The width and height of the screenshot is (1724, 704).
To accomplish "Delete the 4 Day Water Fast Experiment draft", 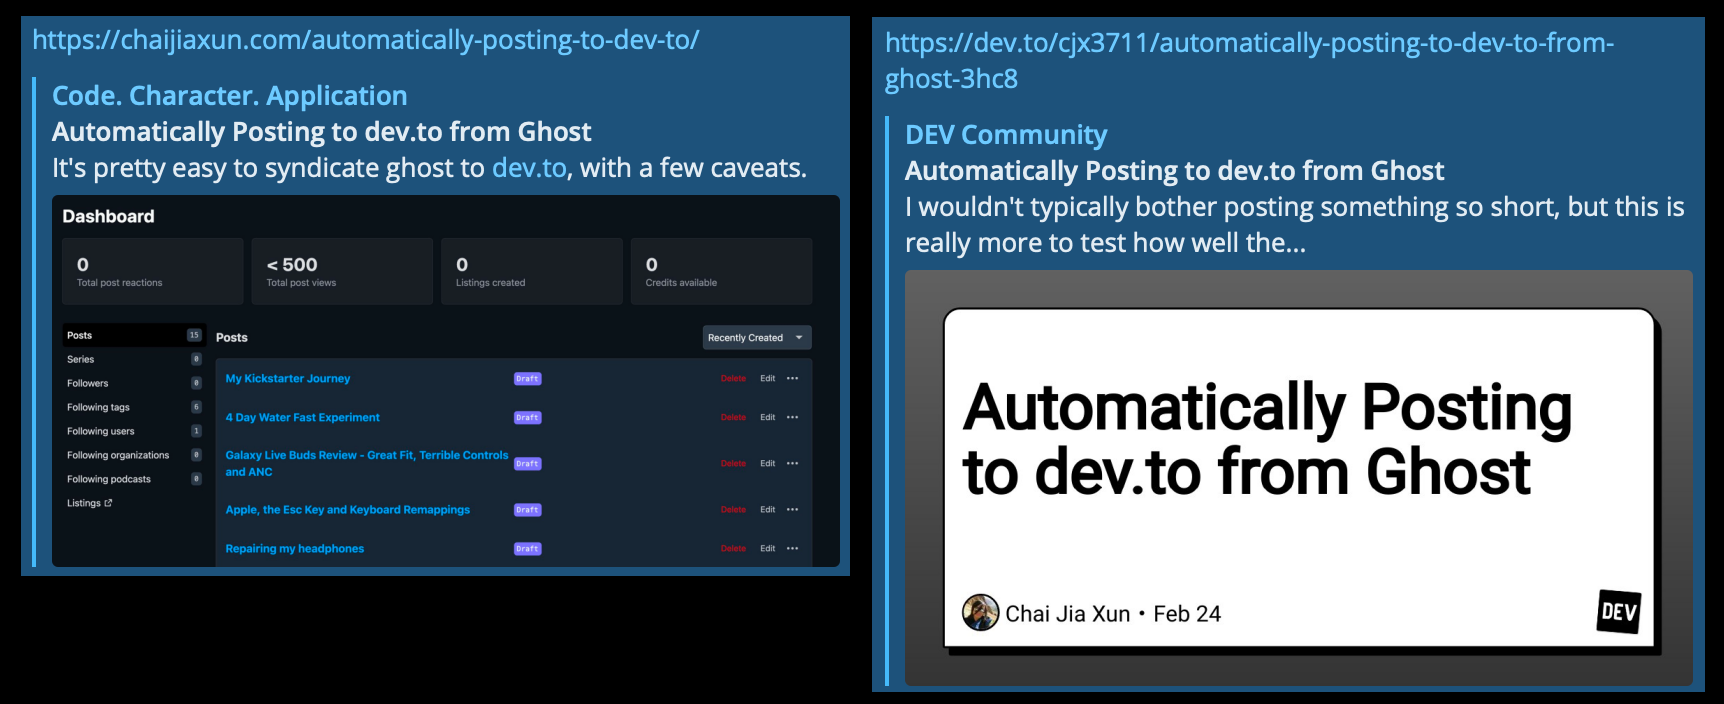I will (733, 418).
